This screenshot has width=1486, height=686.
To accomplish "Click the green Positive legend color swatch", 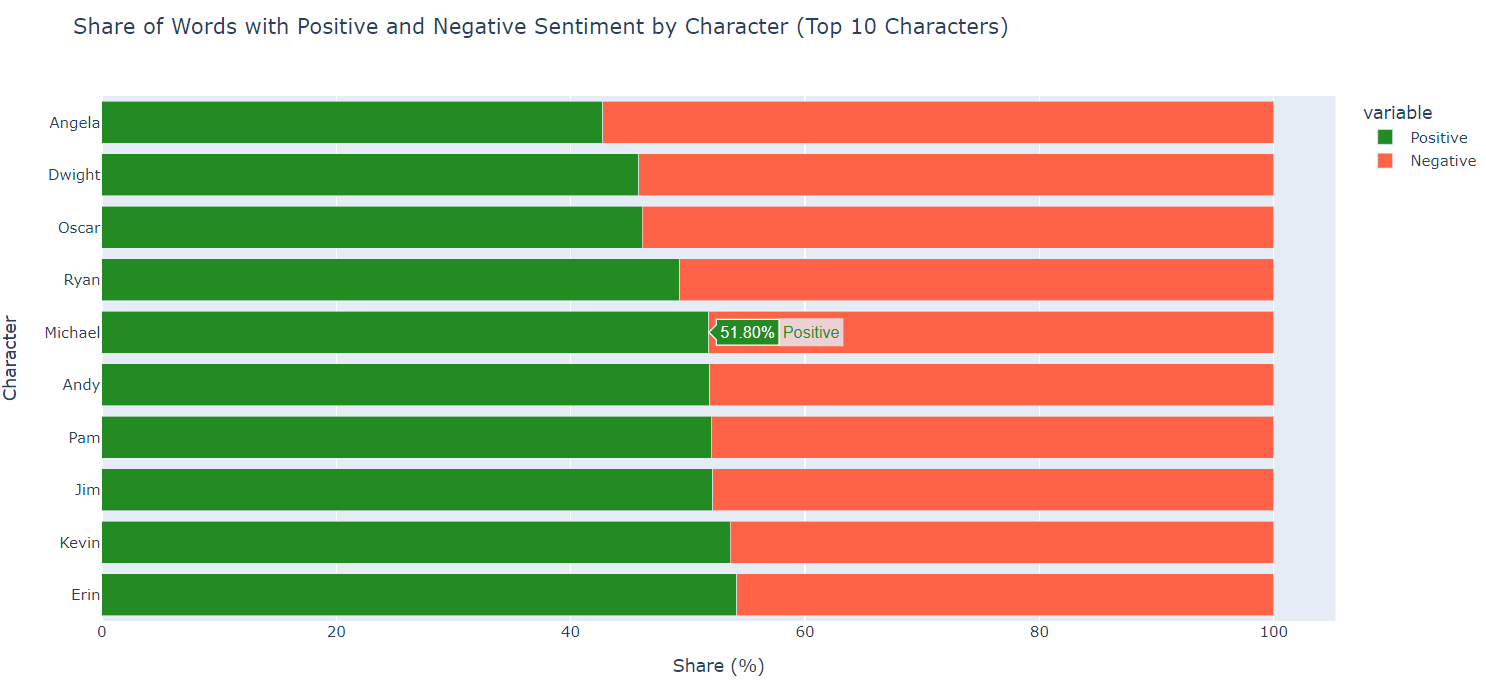I will [x=1385, y=138].
